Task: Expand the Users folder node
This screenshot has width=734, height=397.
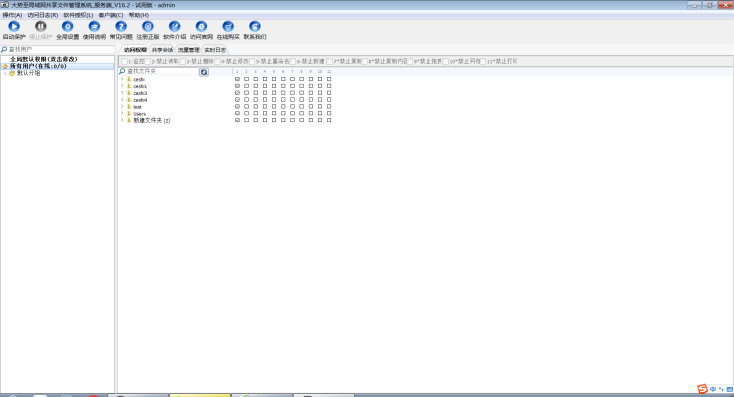Action: (122, 113)
